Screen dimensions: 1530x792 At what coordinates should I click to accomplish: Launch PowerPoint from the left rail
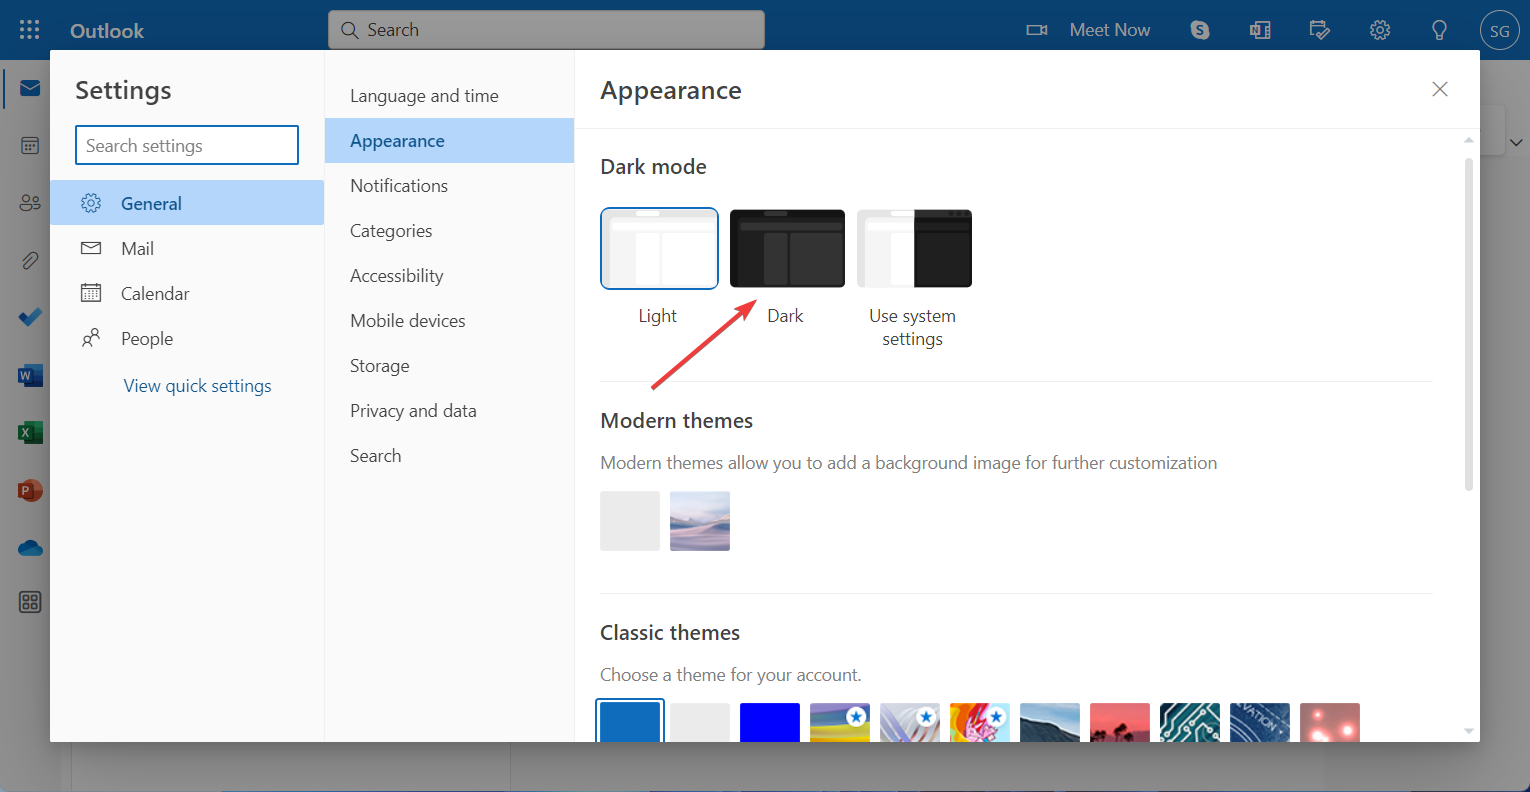[30, 491]
